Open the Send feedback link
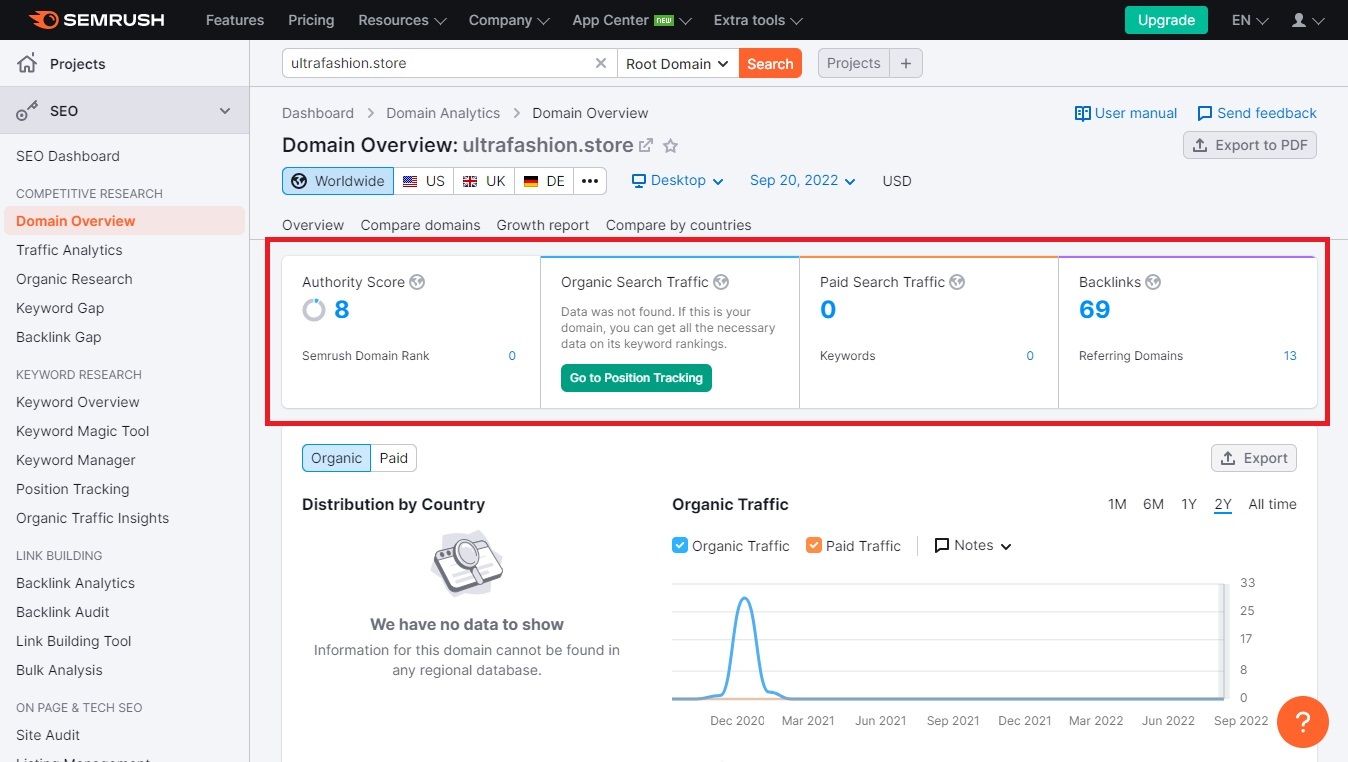Viewport: 1348px width, 762px height. point(1257,113)
